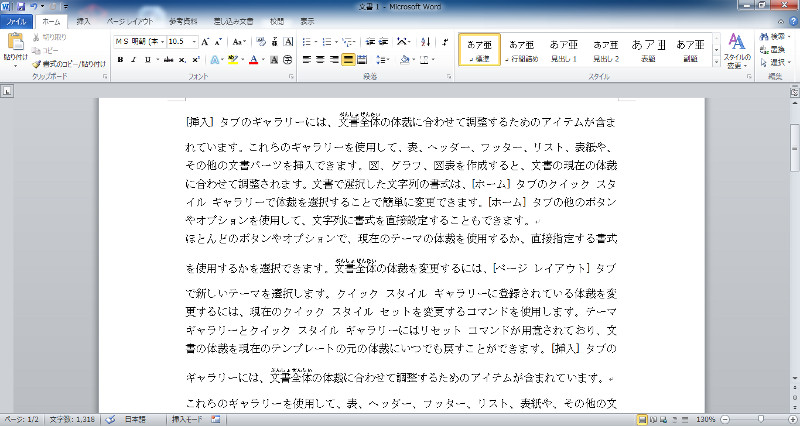800x426 pixels.
Task: Toggle Superscript formatting
Action: click(x=196, y=60)
